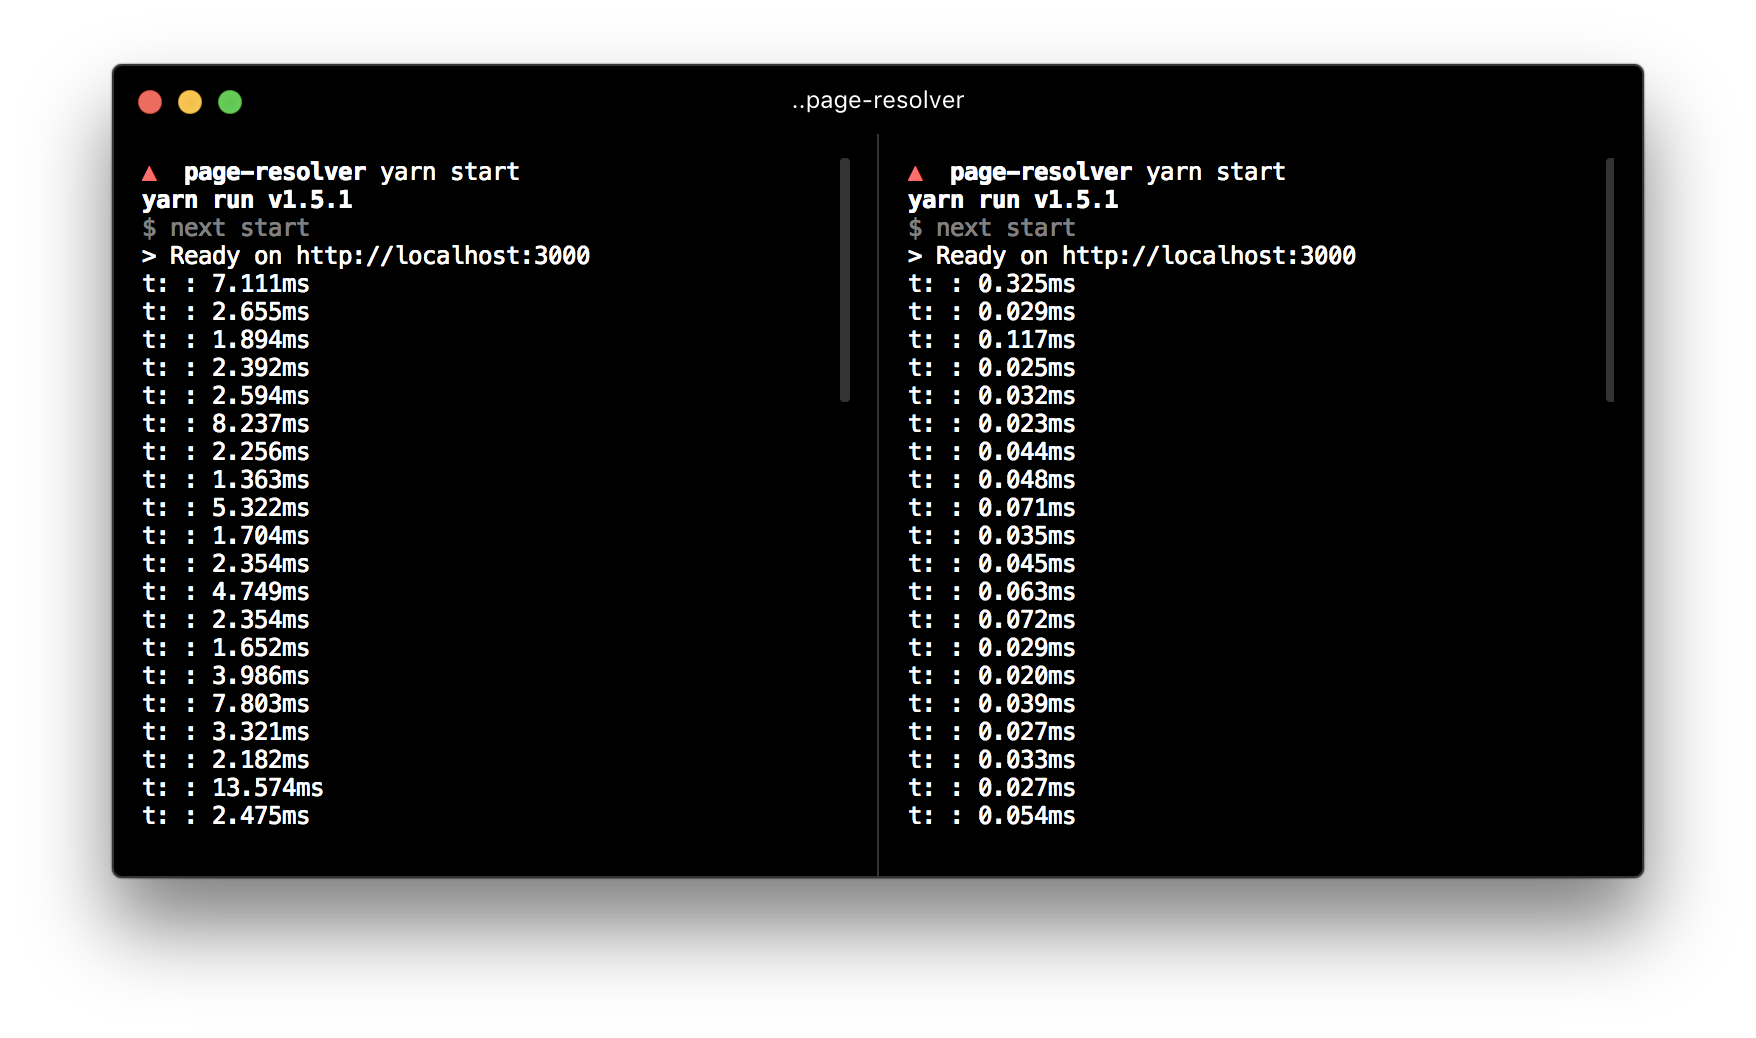Open the localhost:3000 URL in right pane
The width and height of the screenshot is (1756, 1038).
1208,256
